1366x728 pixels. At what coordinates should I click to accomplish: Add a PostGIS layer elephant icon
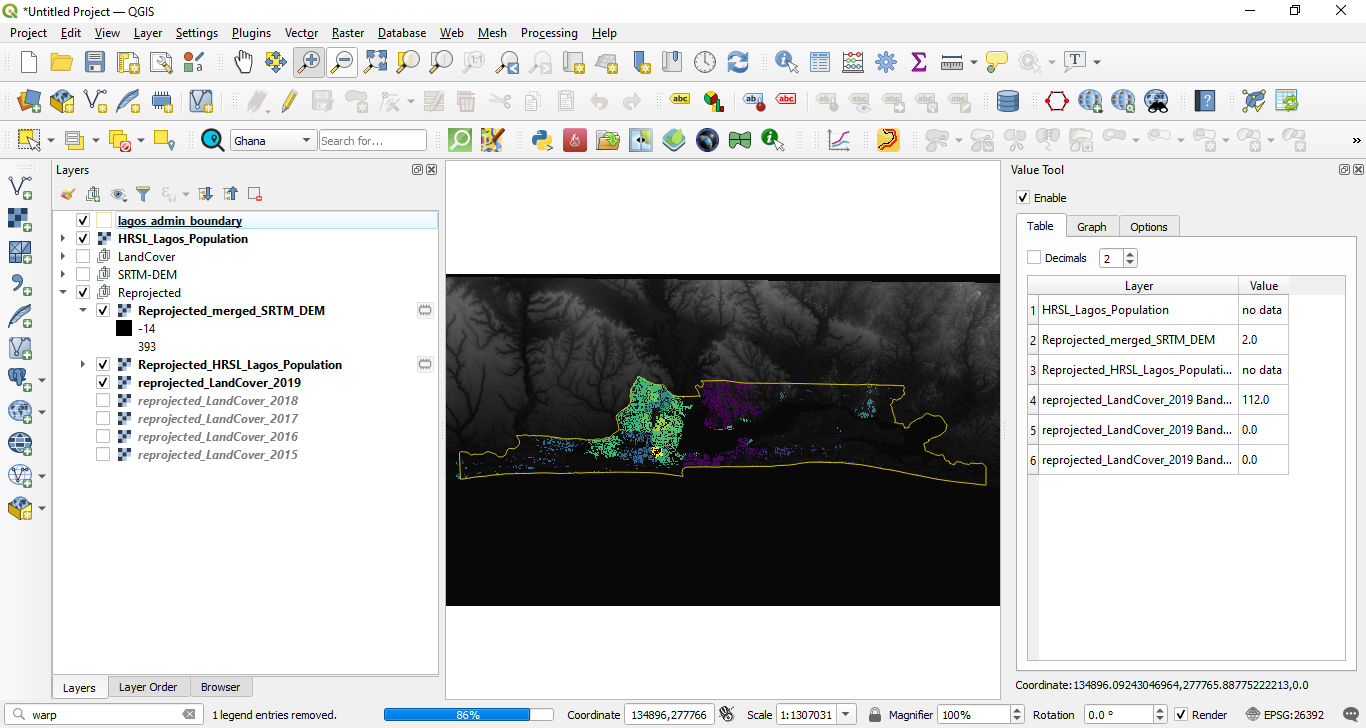pos(19,379)
